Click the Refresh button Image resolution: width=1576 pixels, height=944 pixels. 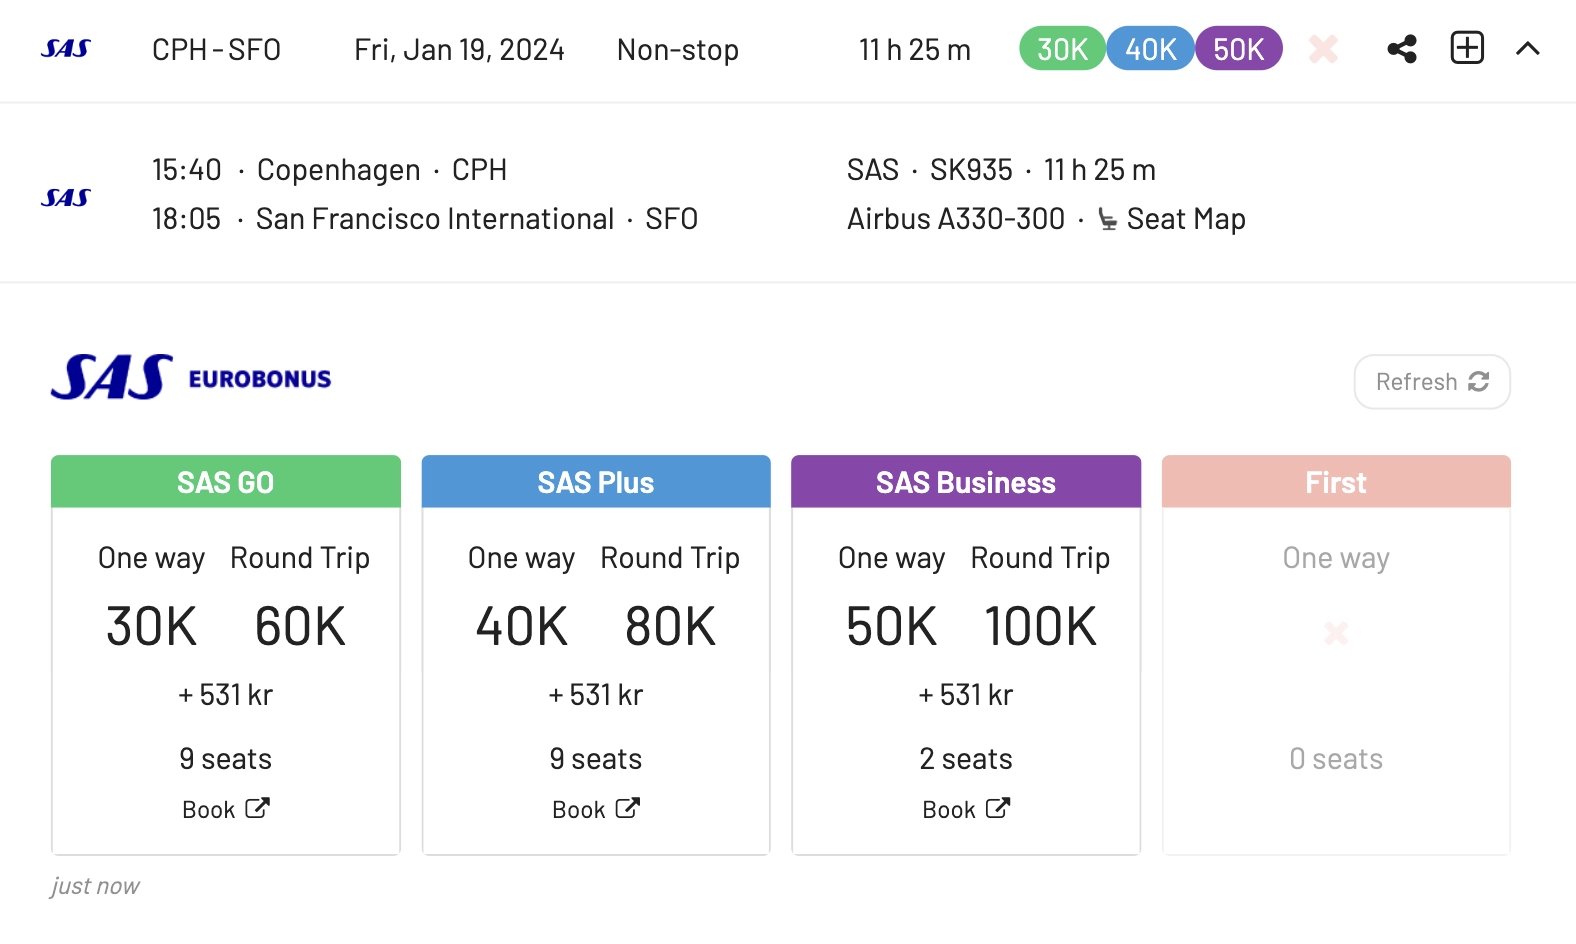[1432, 382]
